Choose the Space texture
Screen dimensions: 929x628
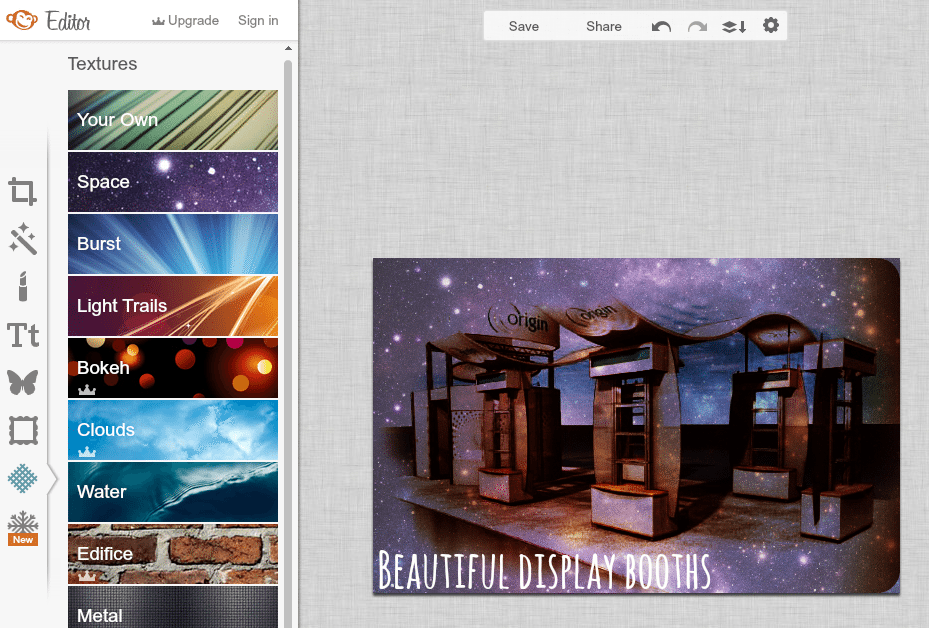[173, 182]
